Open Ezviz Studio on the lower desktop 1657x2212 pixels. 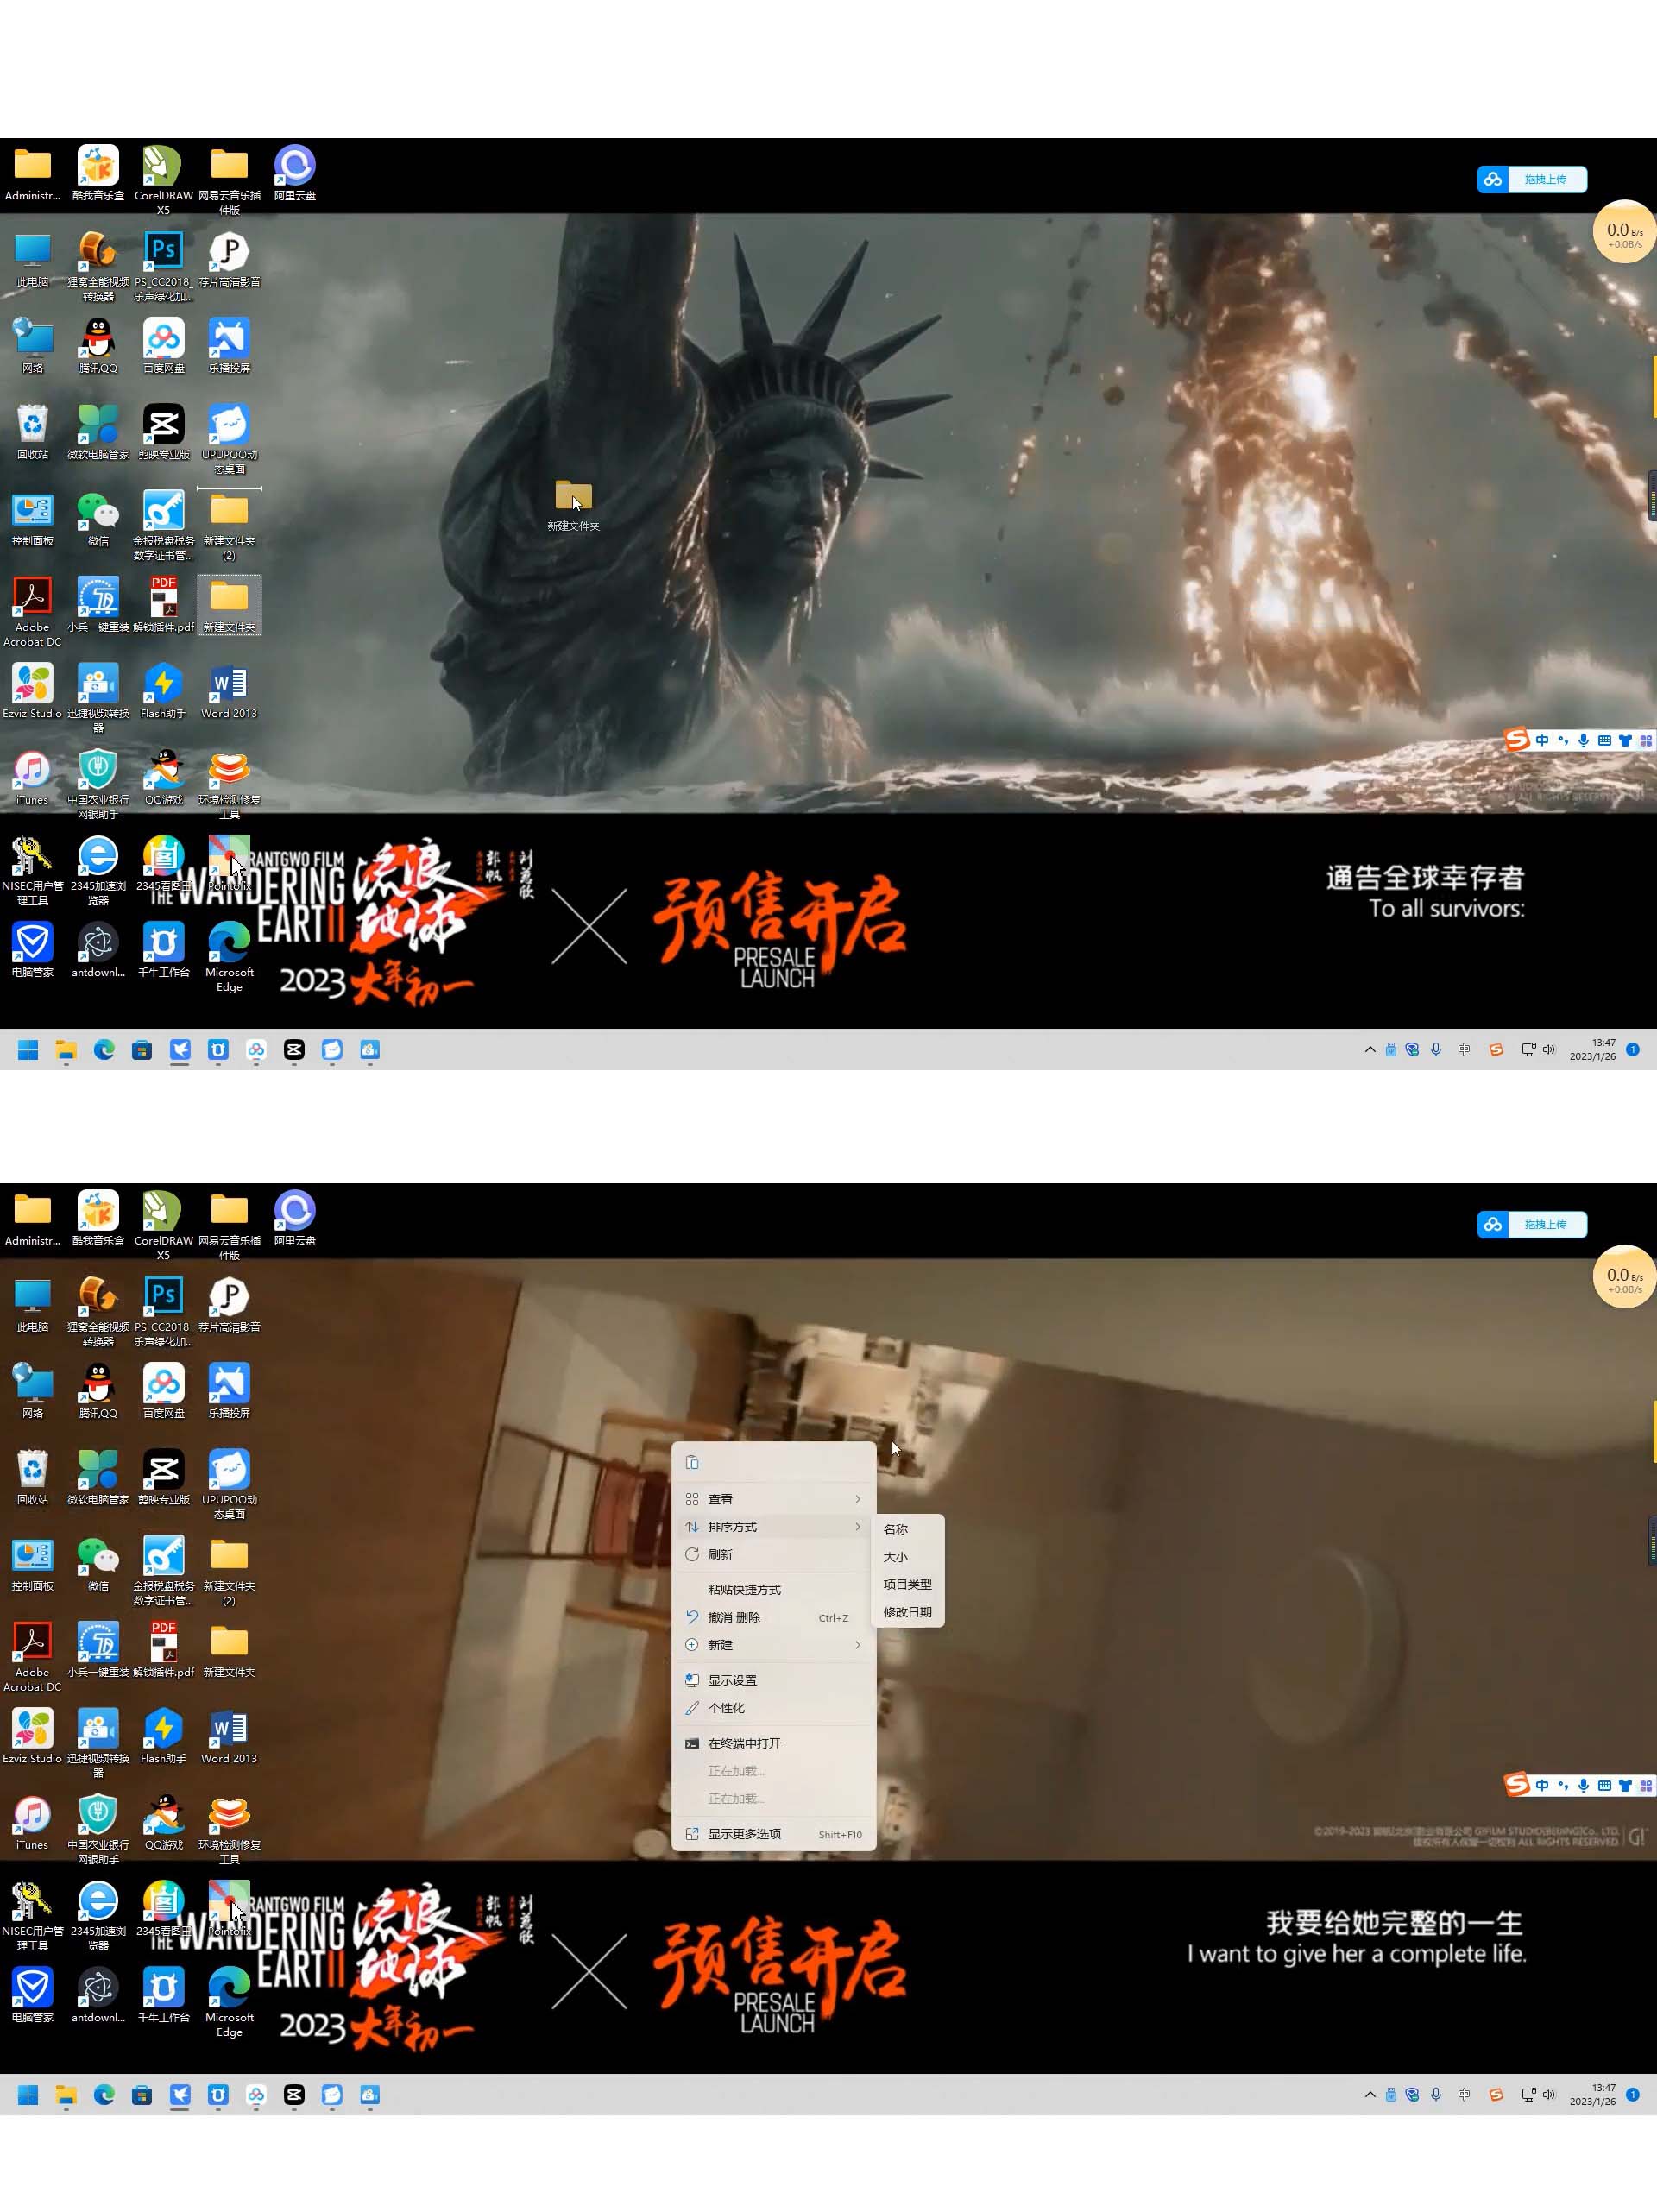(32, 1736)
